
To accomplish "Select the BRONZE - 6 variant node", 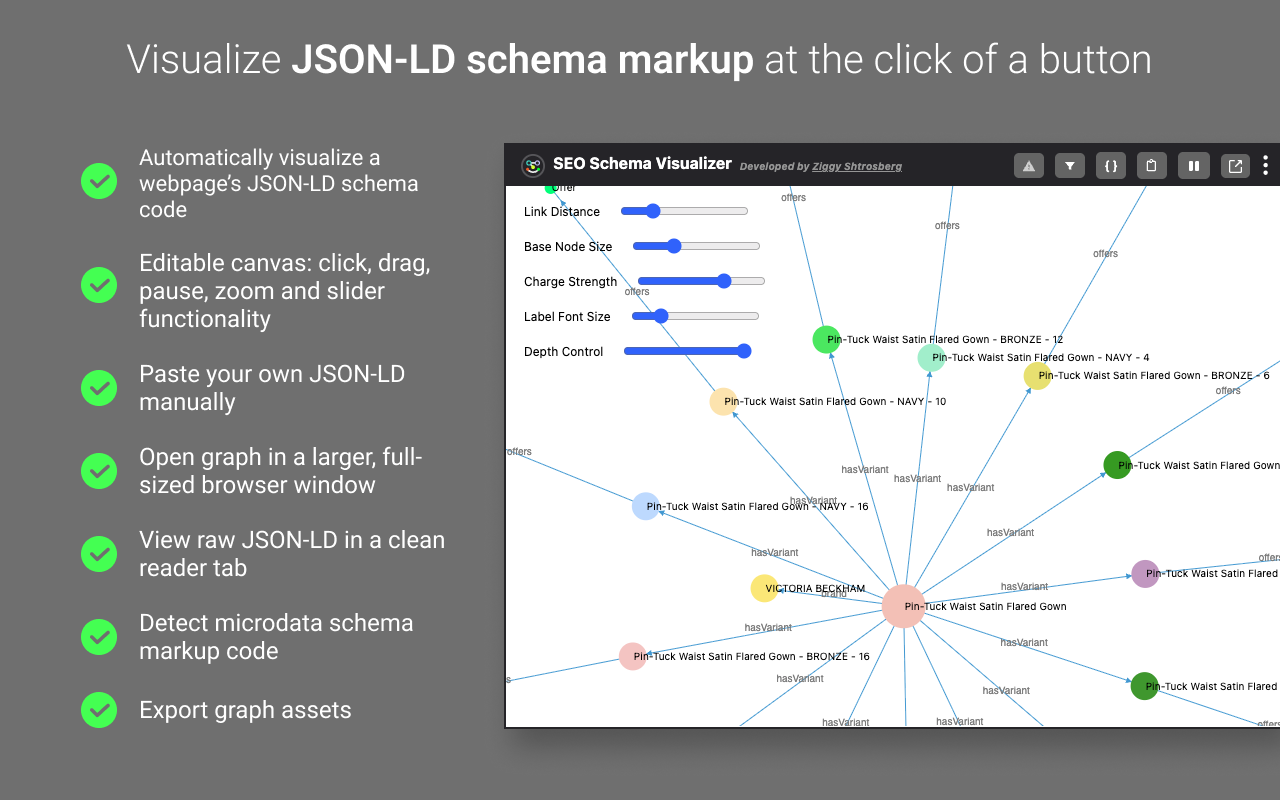I will point(1037,376).
